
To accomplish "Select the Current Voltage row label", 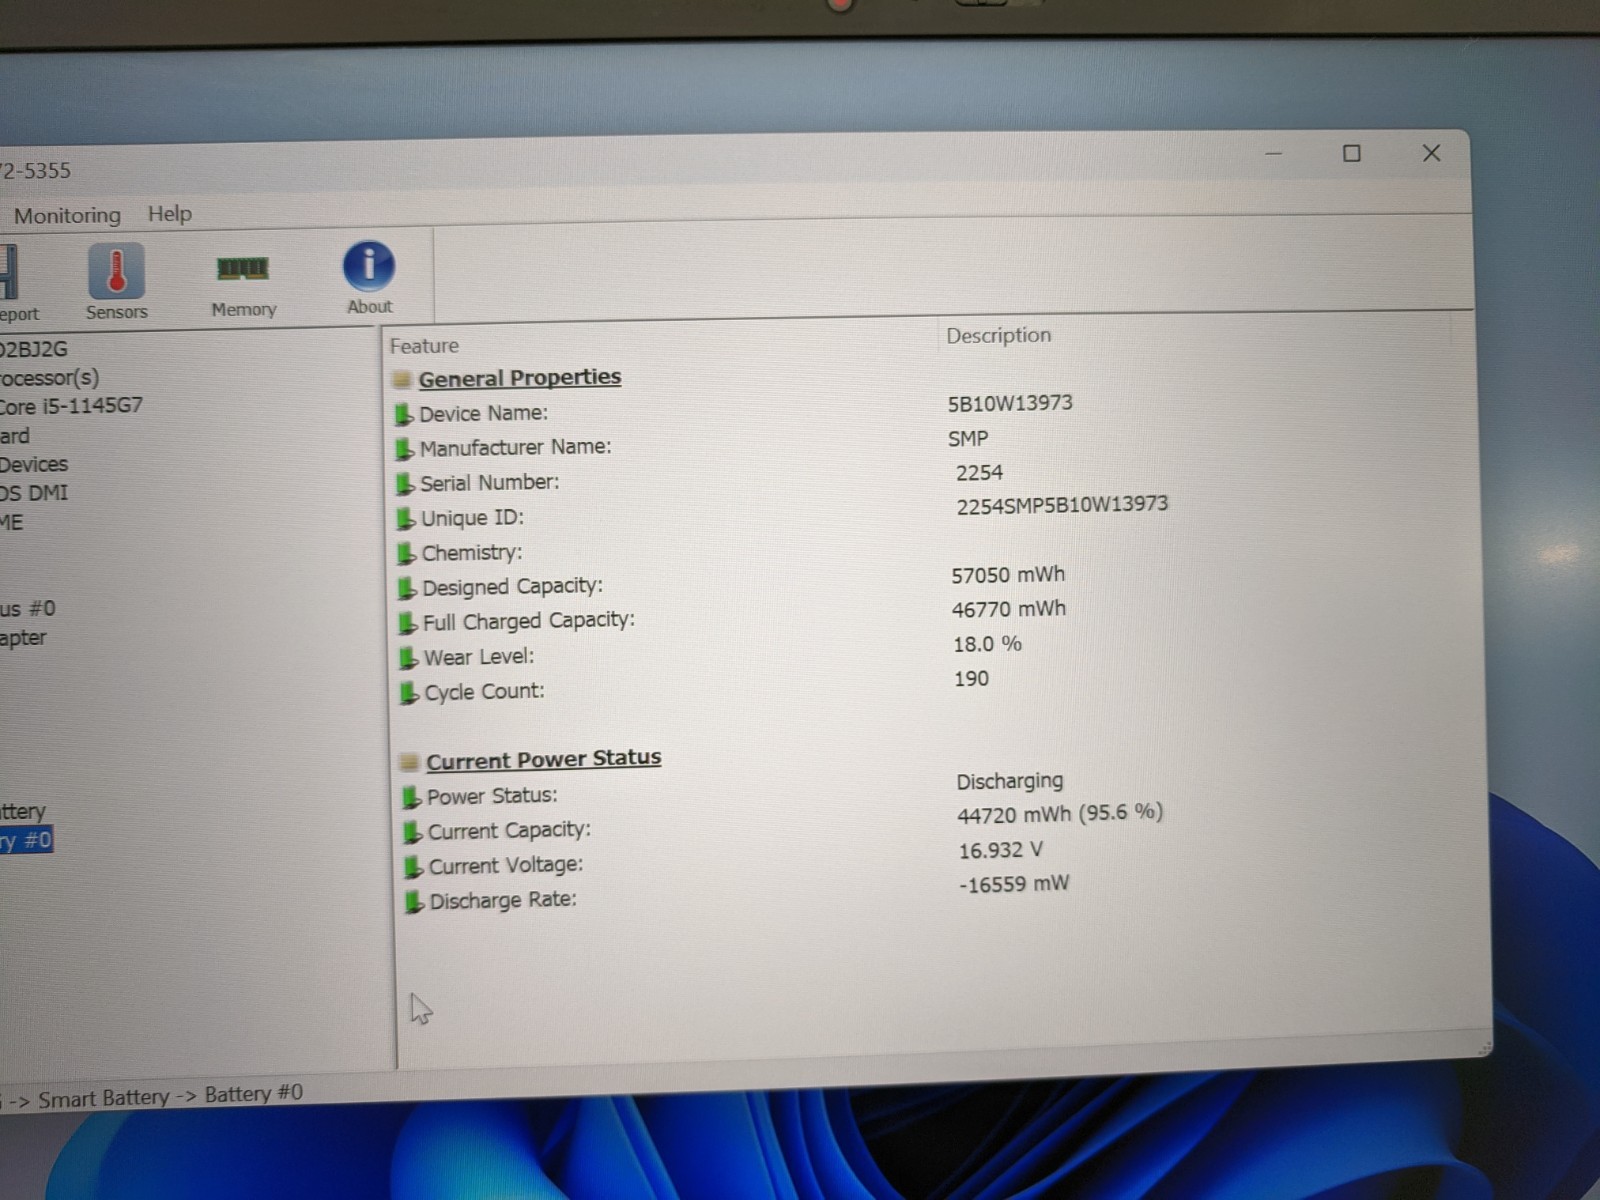I will 506,866.
